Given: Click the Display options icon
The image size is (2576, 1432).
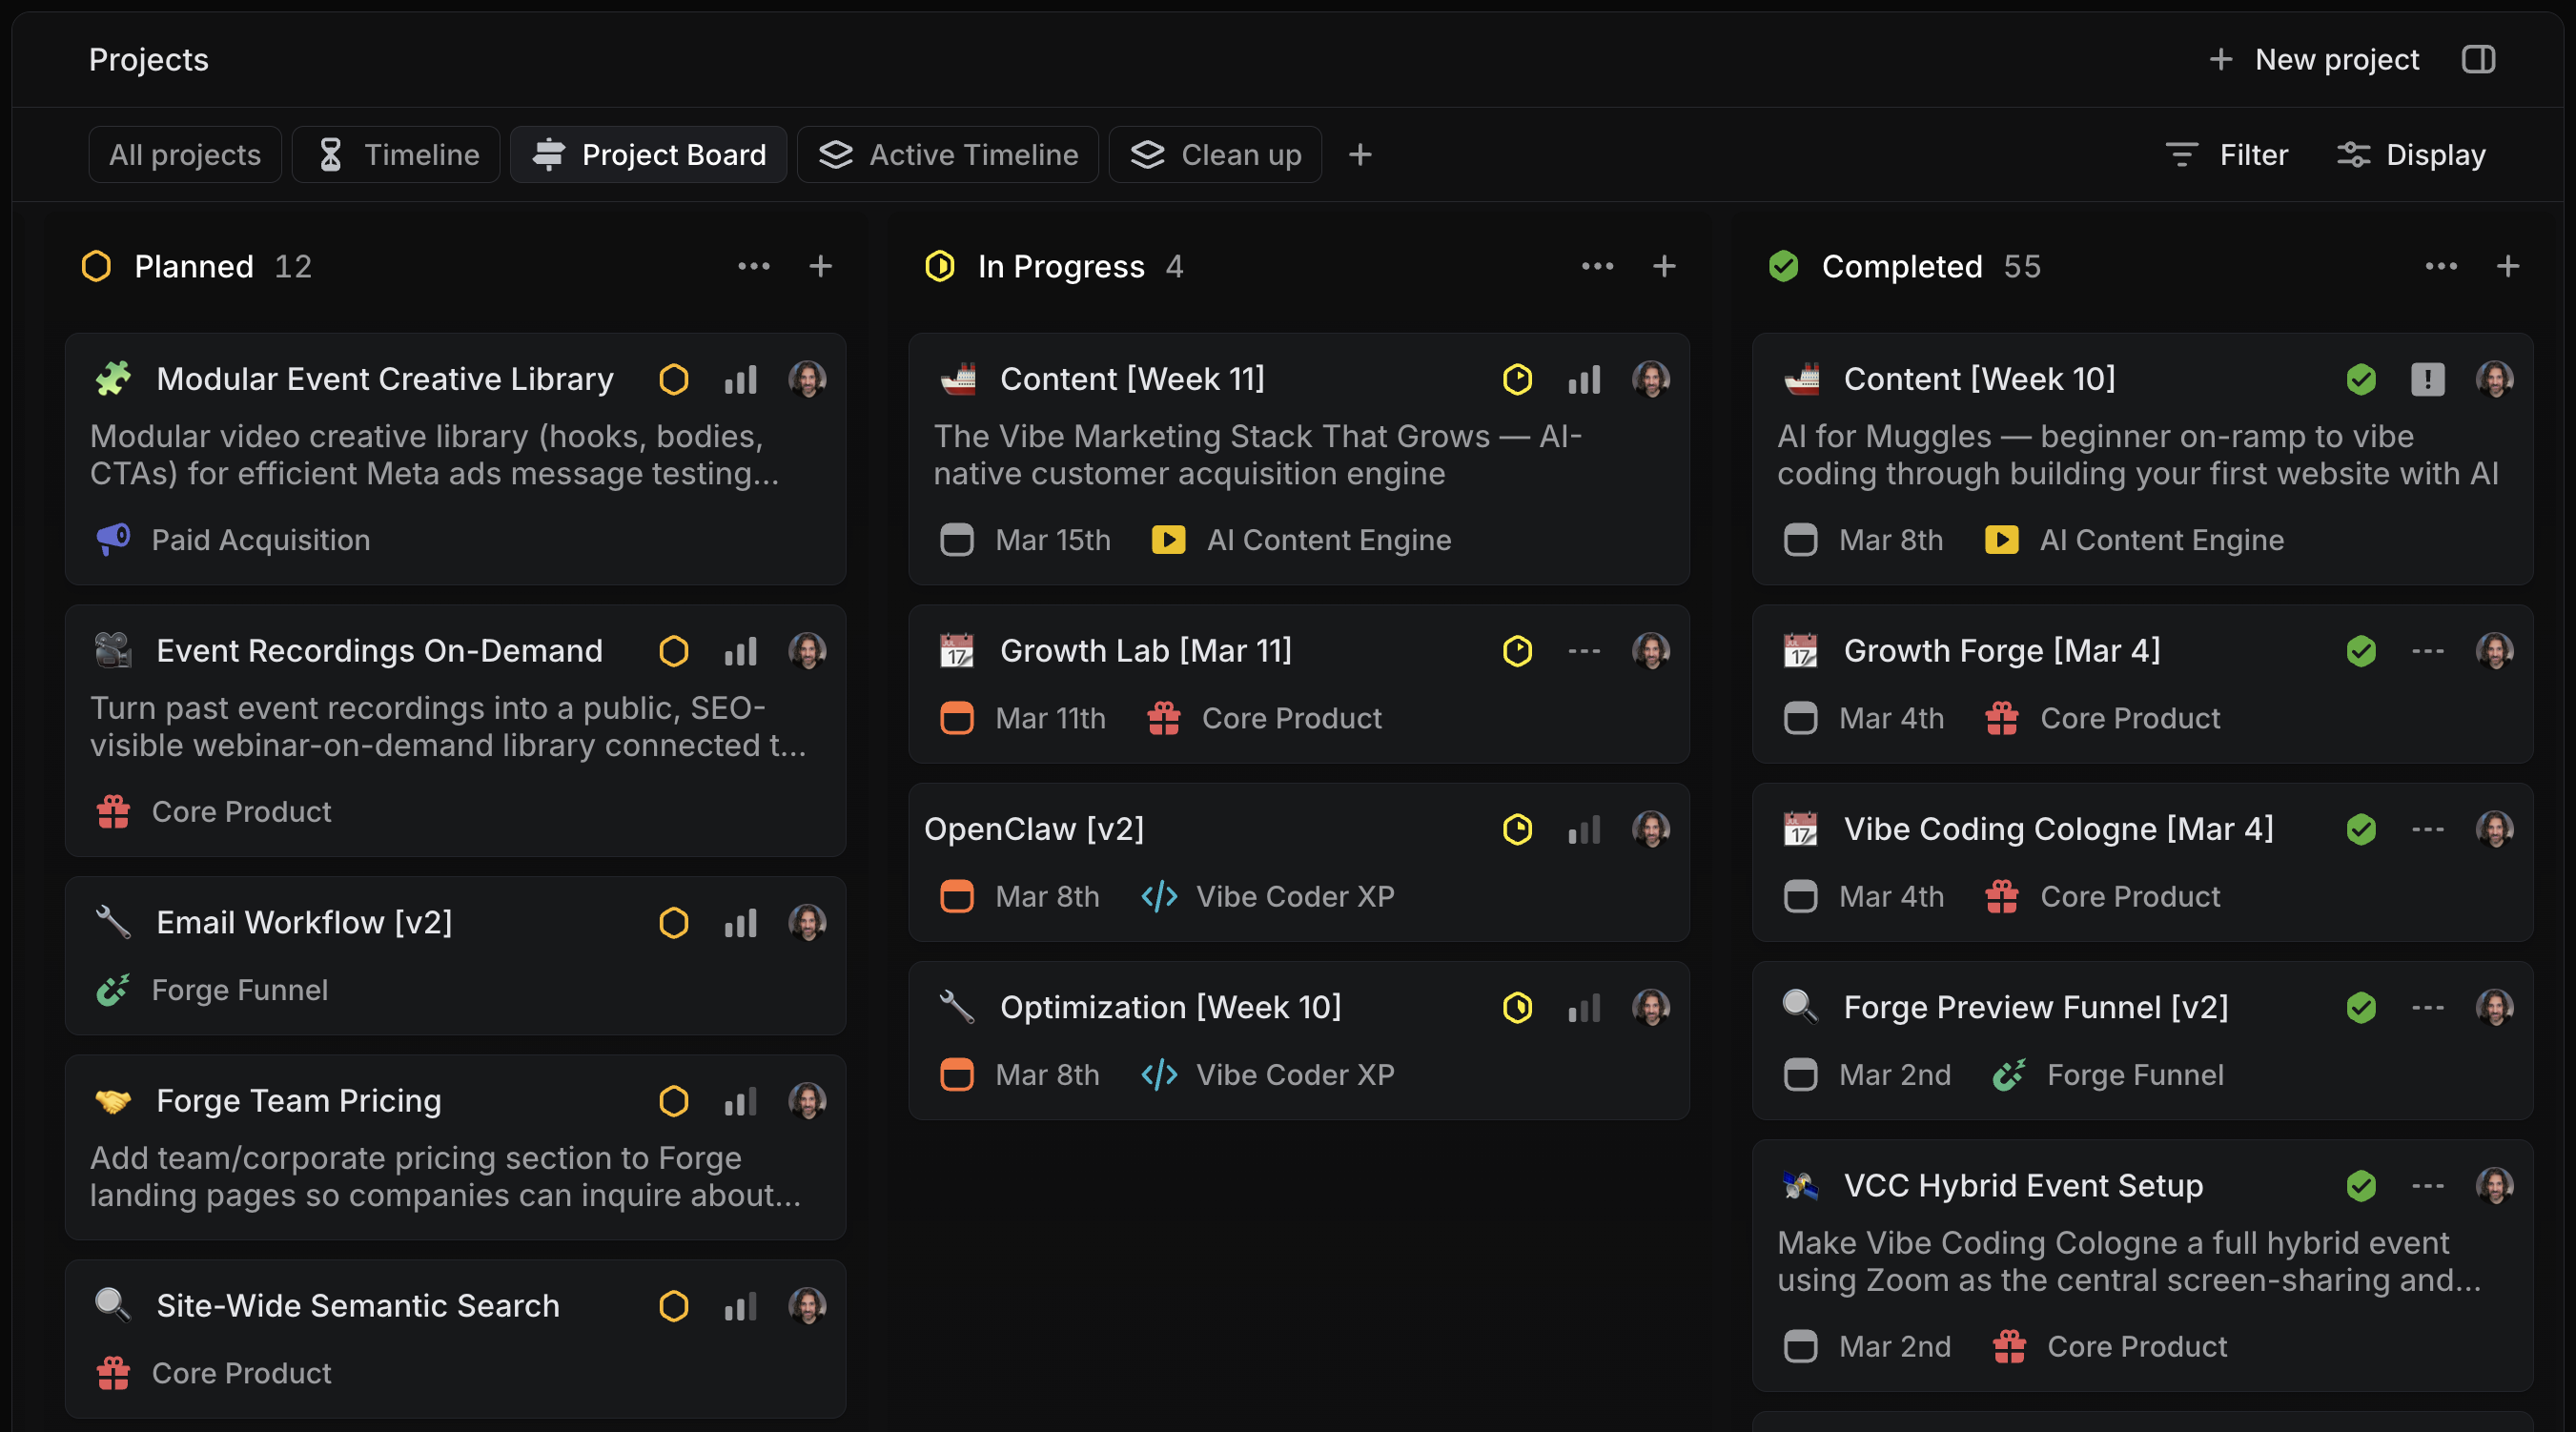Looking at the screenshot, I should pyautogui.click(x=2355, y=154).
